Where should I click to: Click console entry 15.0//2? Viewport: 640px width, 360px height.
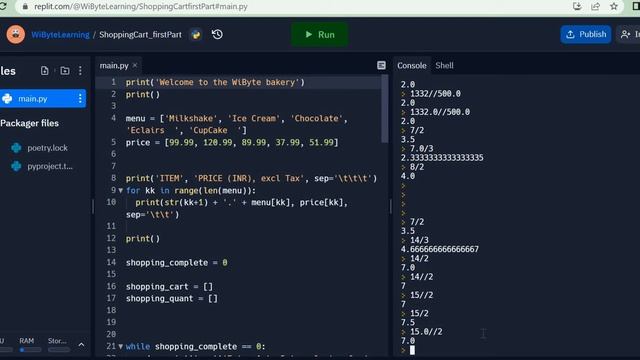[426, 332]
